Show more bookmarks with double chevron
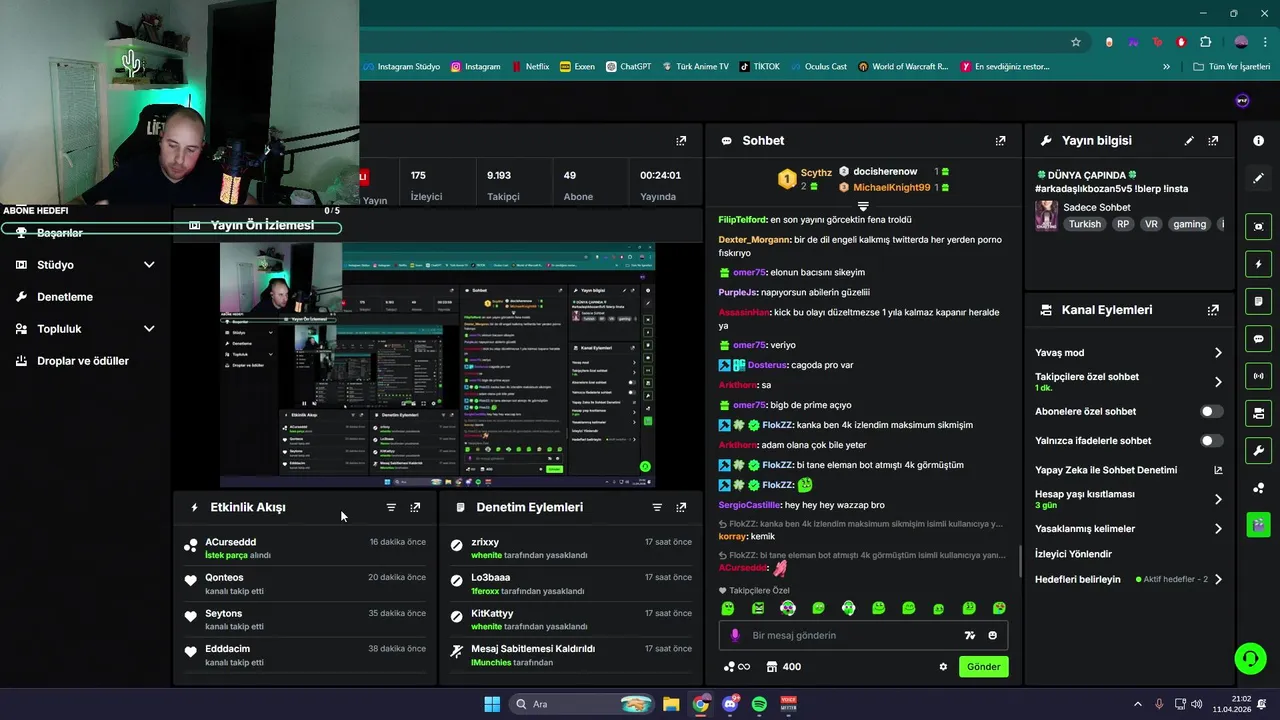This screenshot has width=1280, height=720. click(x=1166, y=67)
